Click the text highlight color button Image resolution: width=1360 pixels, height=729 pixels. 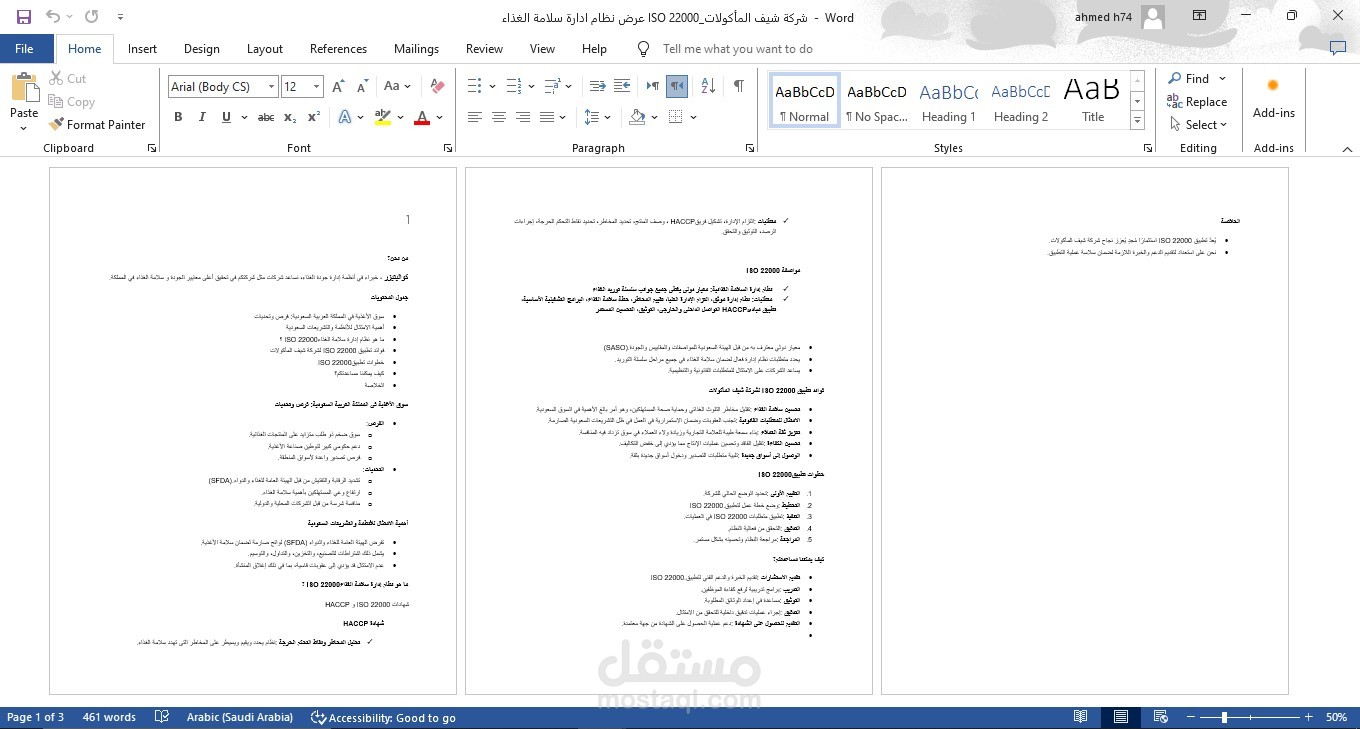click(382, 117)
